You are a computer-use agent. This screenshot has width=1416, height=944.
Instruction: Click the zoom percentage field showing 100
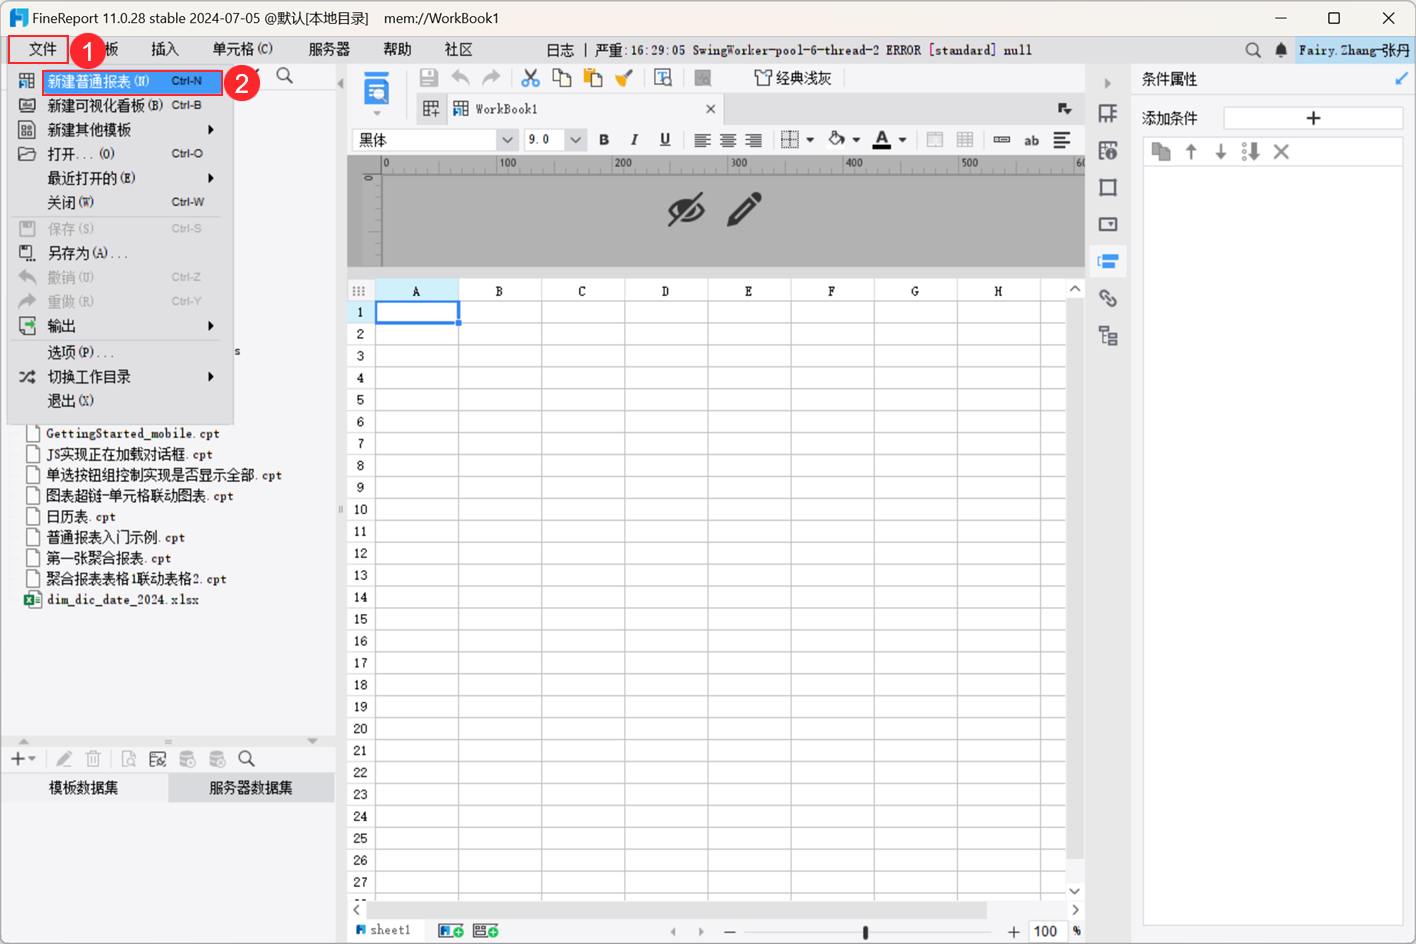click(1046, 932)
